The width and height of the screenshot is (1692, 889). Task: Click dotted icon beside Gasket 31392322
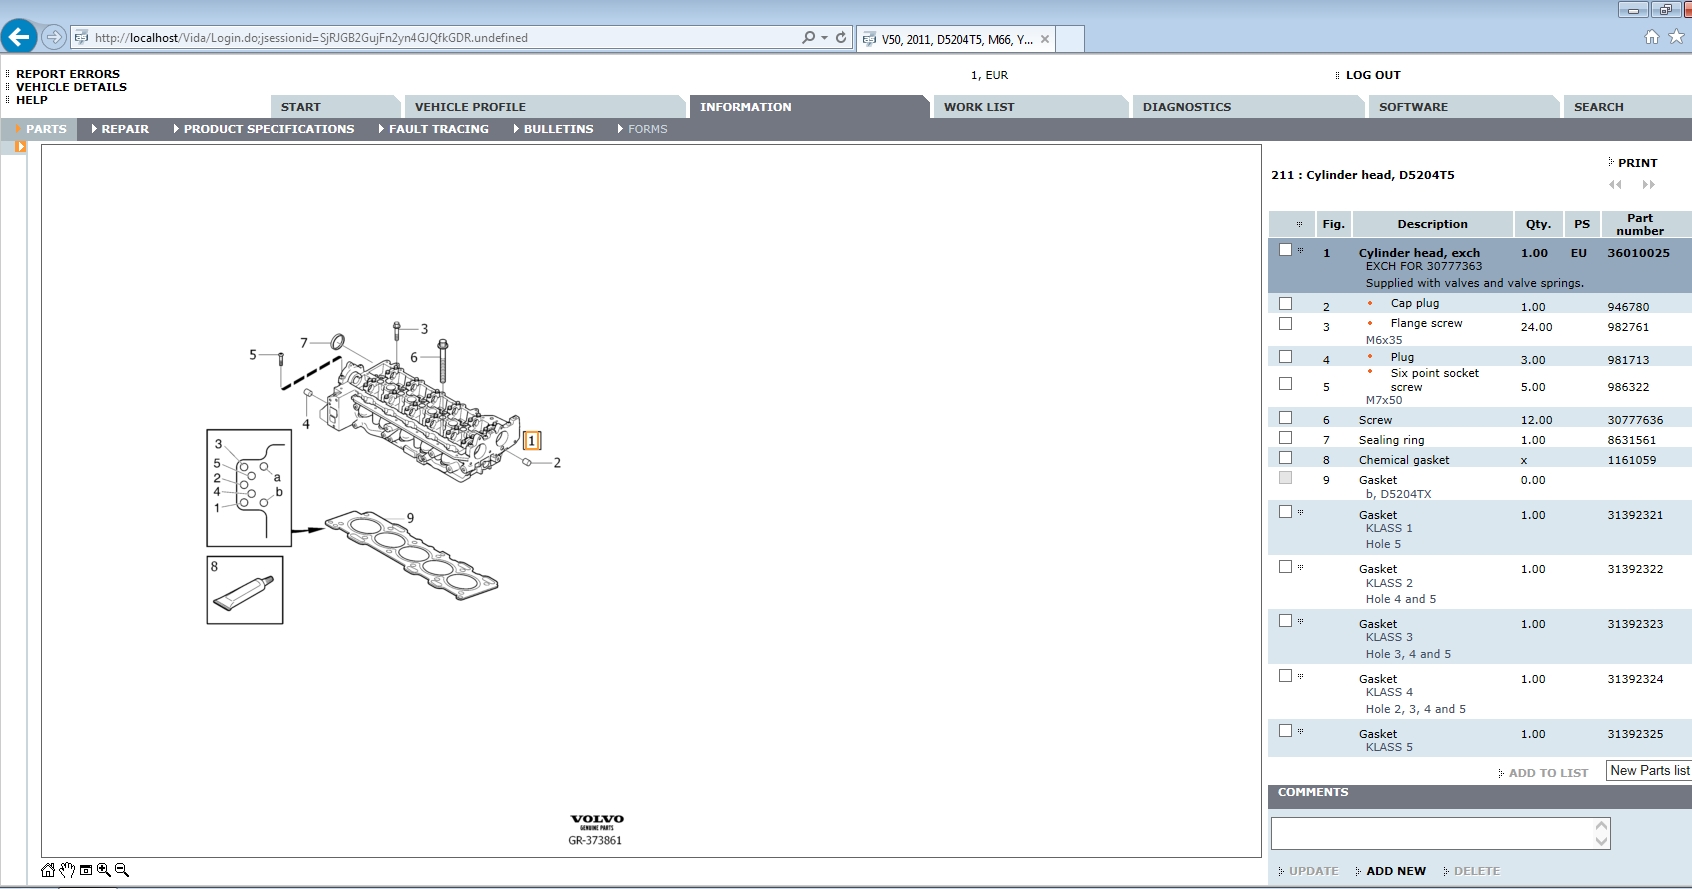coord(1300,567)
